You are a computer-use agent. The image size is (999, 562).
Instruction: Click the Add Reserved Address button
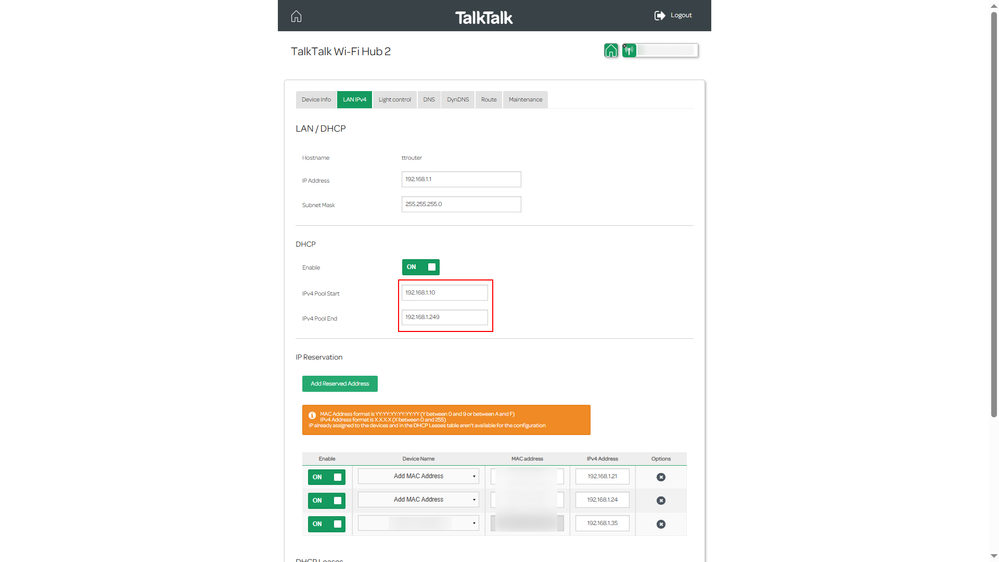click(340, 384)
